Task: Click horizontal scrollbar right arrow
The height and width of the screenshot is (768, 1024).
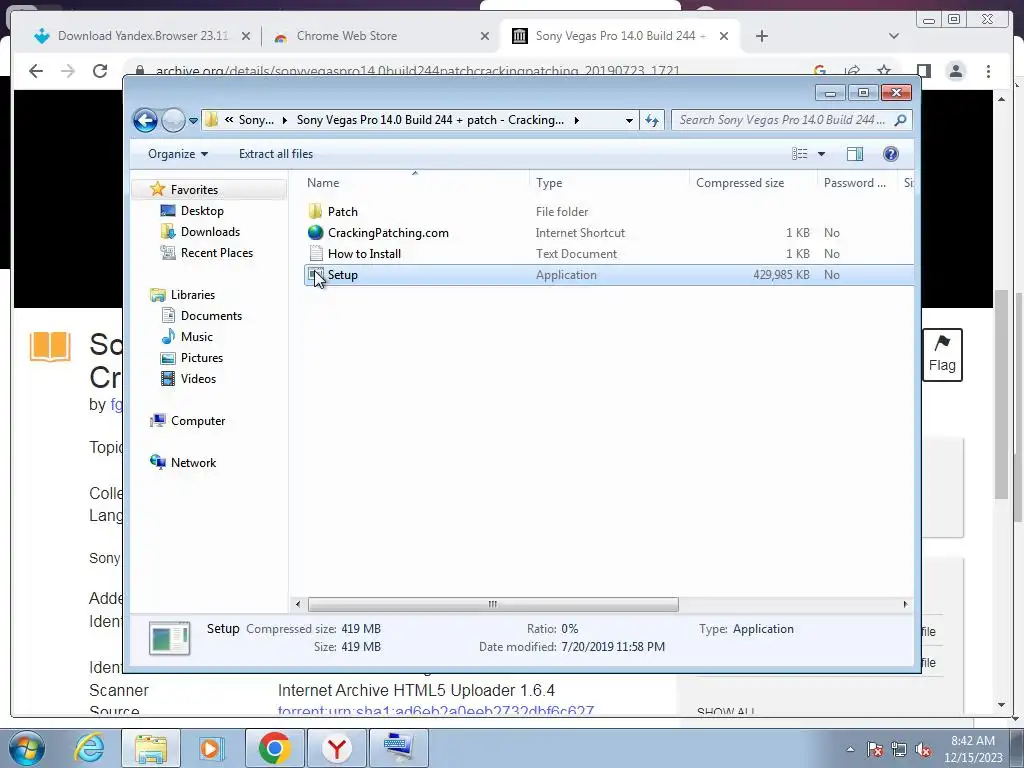Action: 905,604
